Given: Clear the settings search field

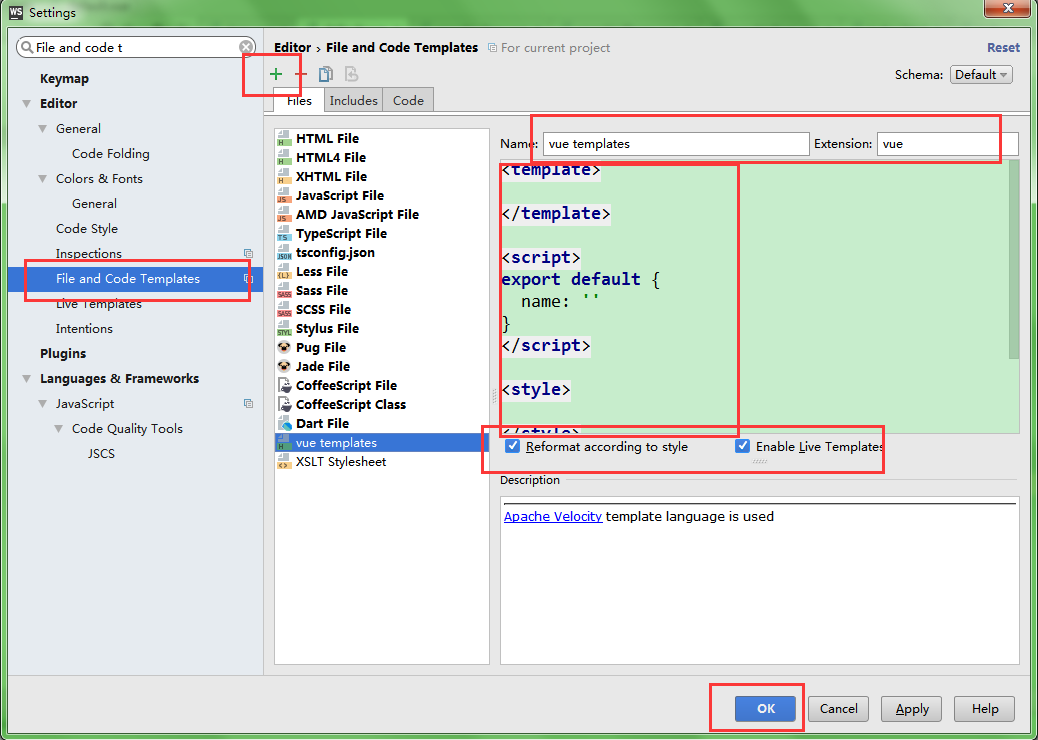Looking at the screenshot, I should coord(246,48).
